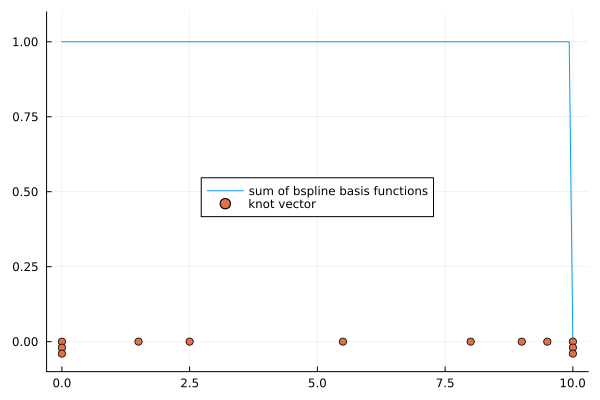Image resolution: width=600 pixels, height=400 pixels.
Task: Click the orange circle marker in the legend
Action: (225, 204)
